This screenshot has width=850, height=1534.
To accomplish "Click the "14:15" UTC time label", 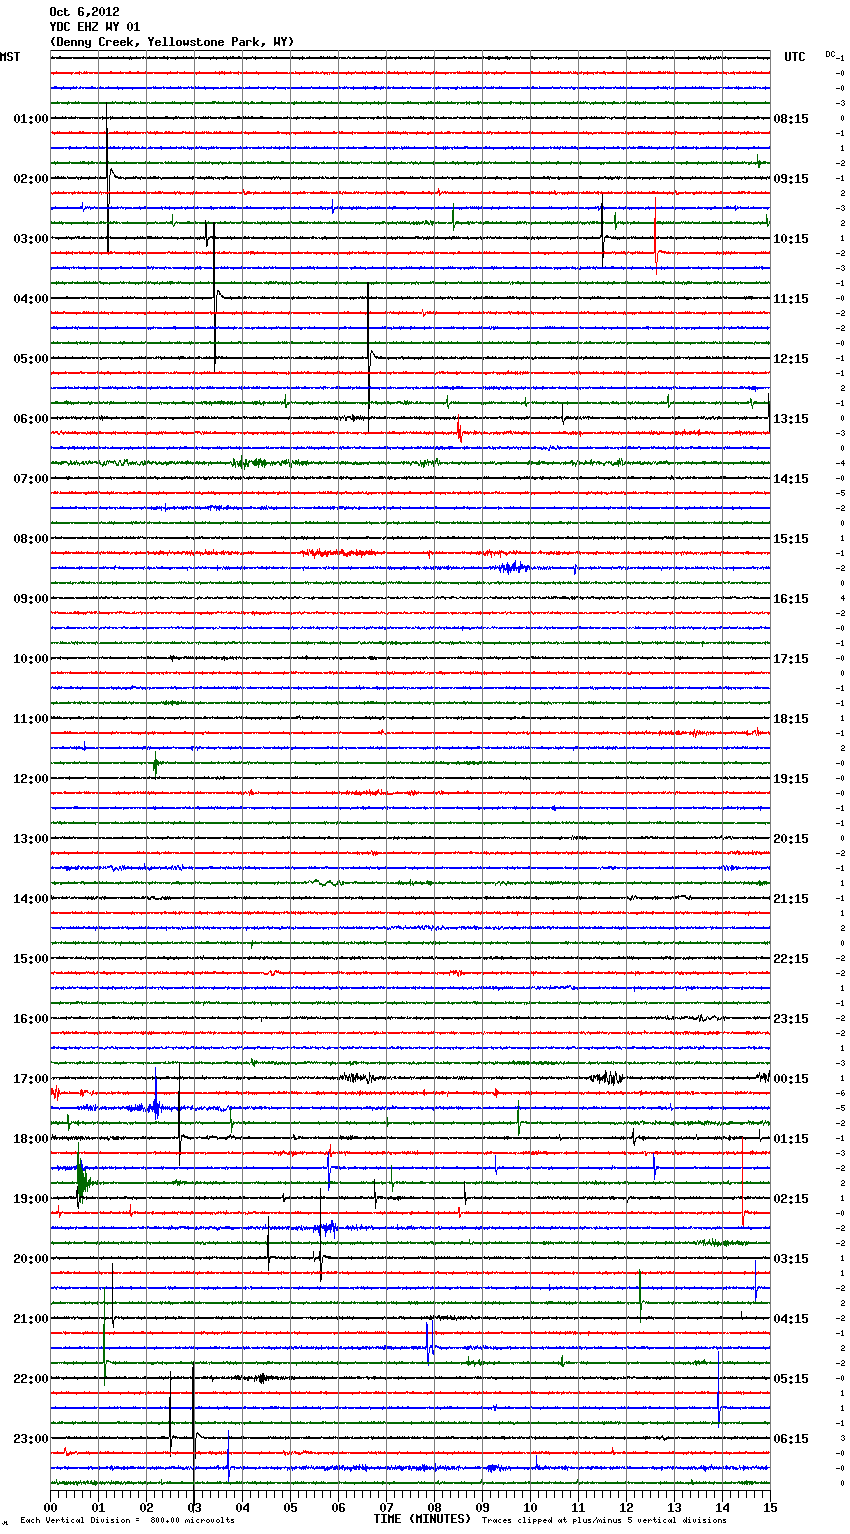I will [x=791, y=479].
